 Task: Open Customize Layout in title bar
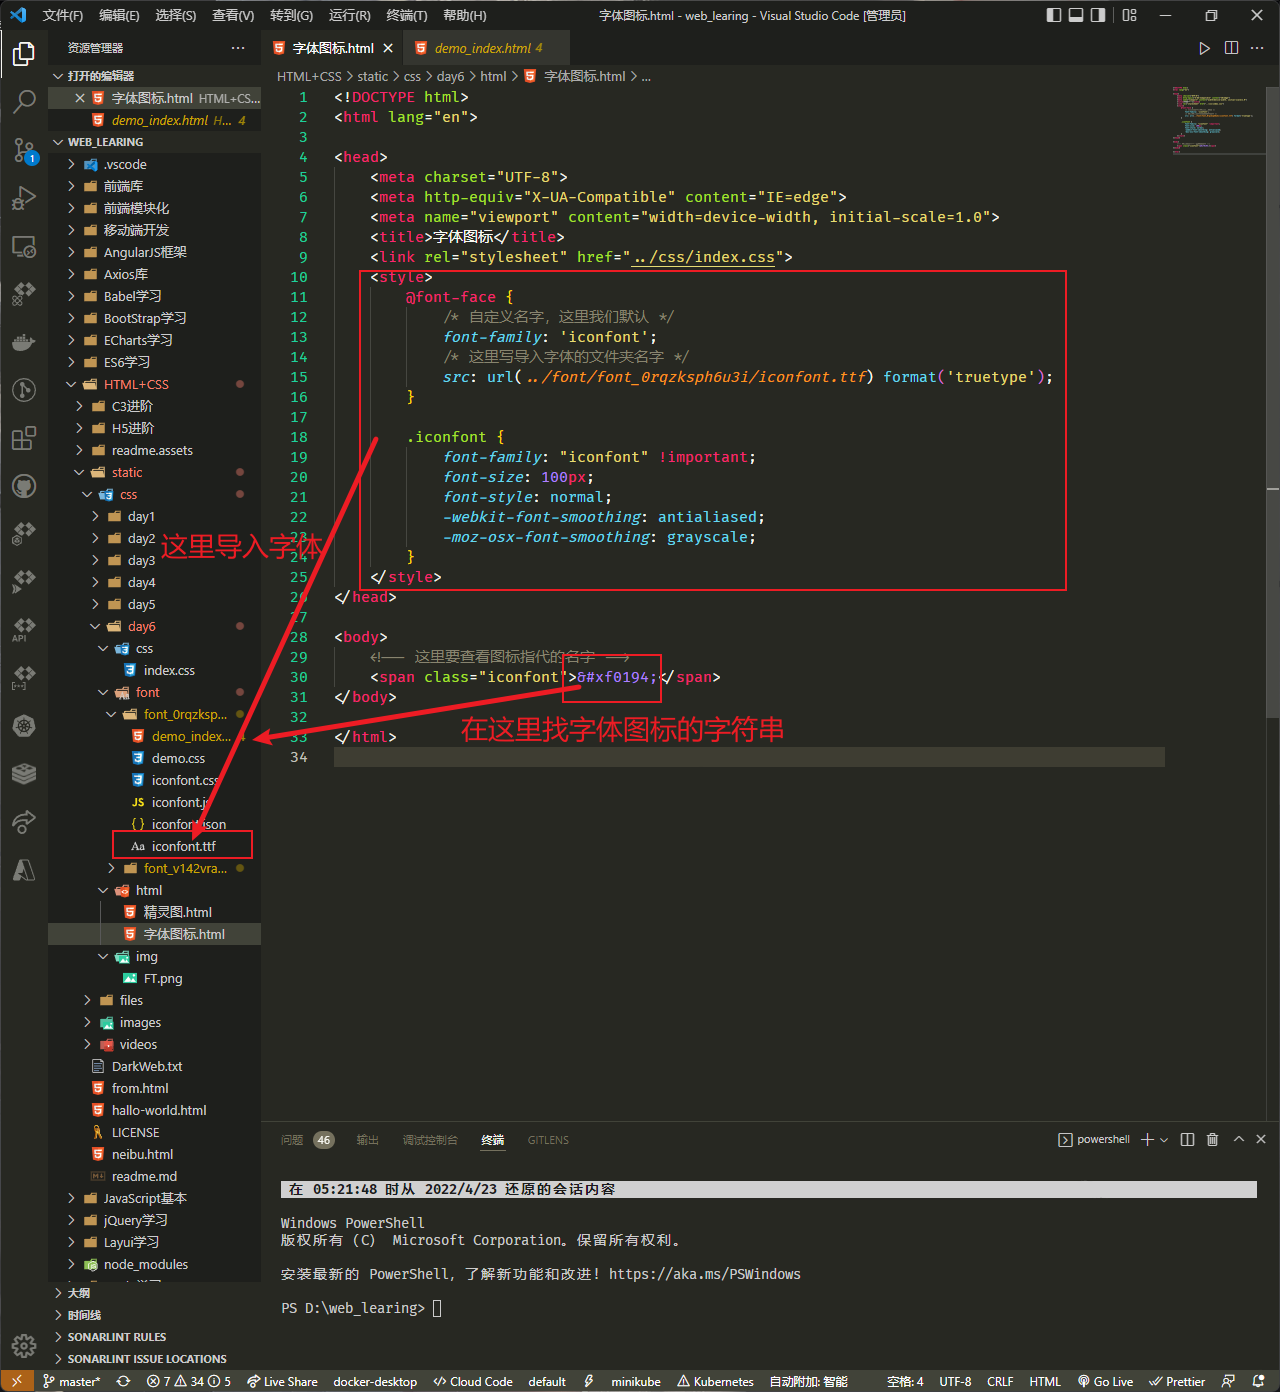[x=1130, y=15]
